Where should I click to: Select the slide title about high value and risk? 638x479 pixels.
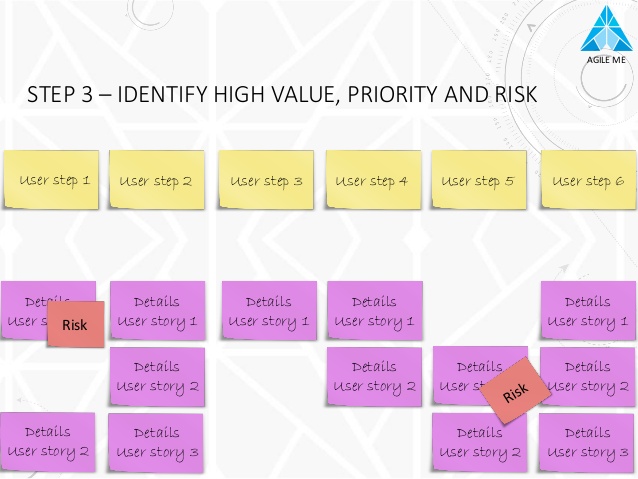click(281, 95)
